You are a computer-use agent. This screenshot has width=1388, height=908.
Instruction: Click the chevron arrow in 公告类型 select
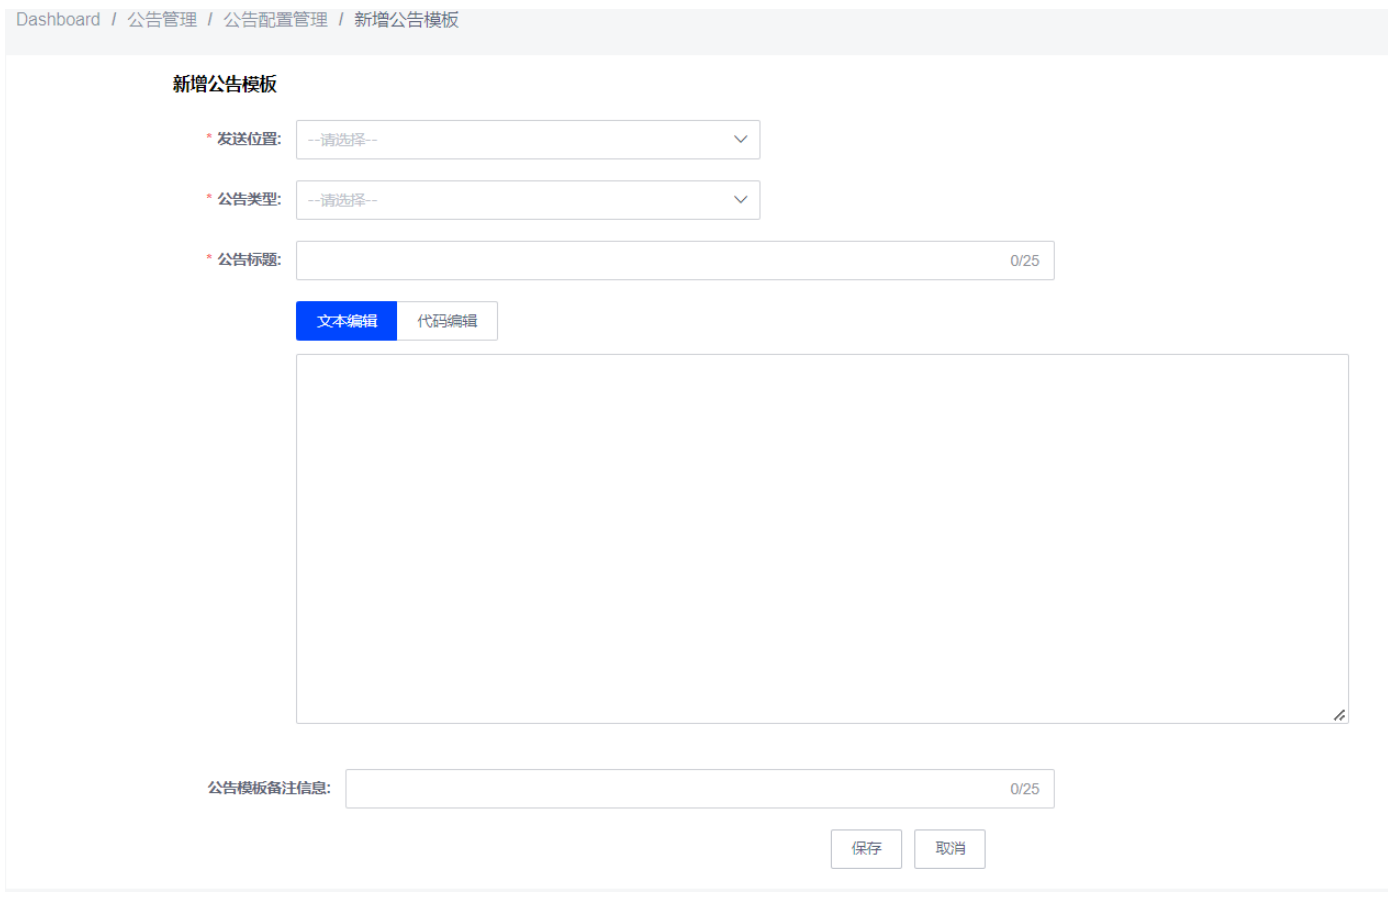click(x=740, y=199)
